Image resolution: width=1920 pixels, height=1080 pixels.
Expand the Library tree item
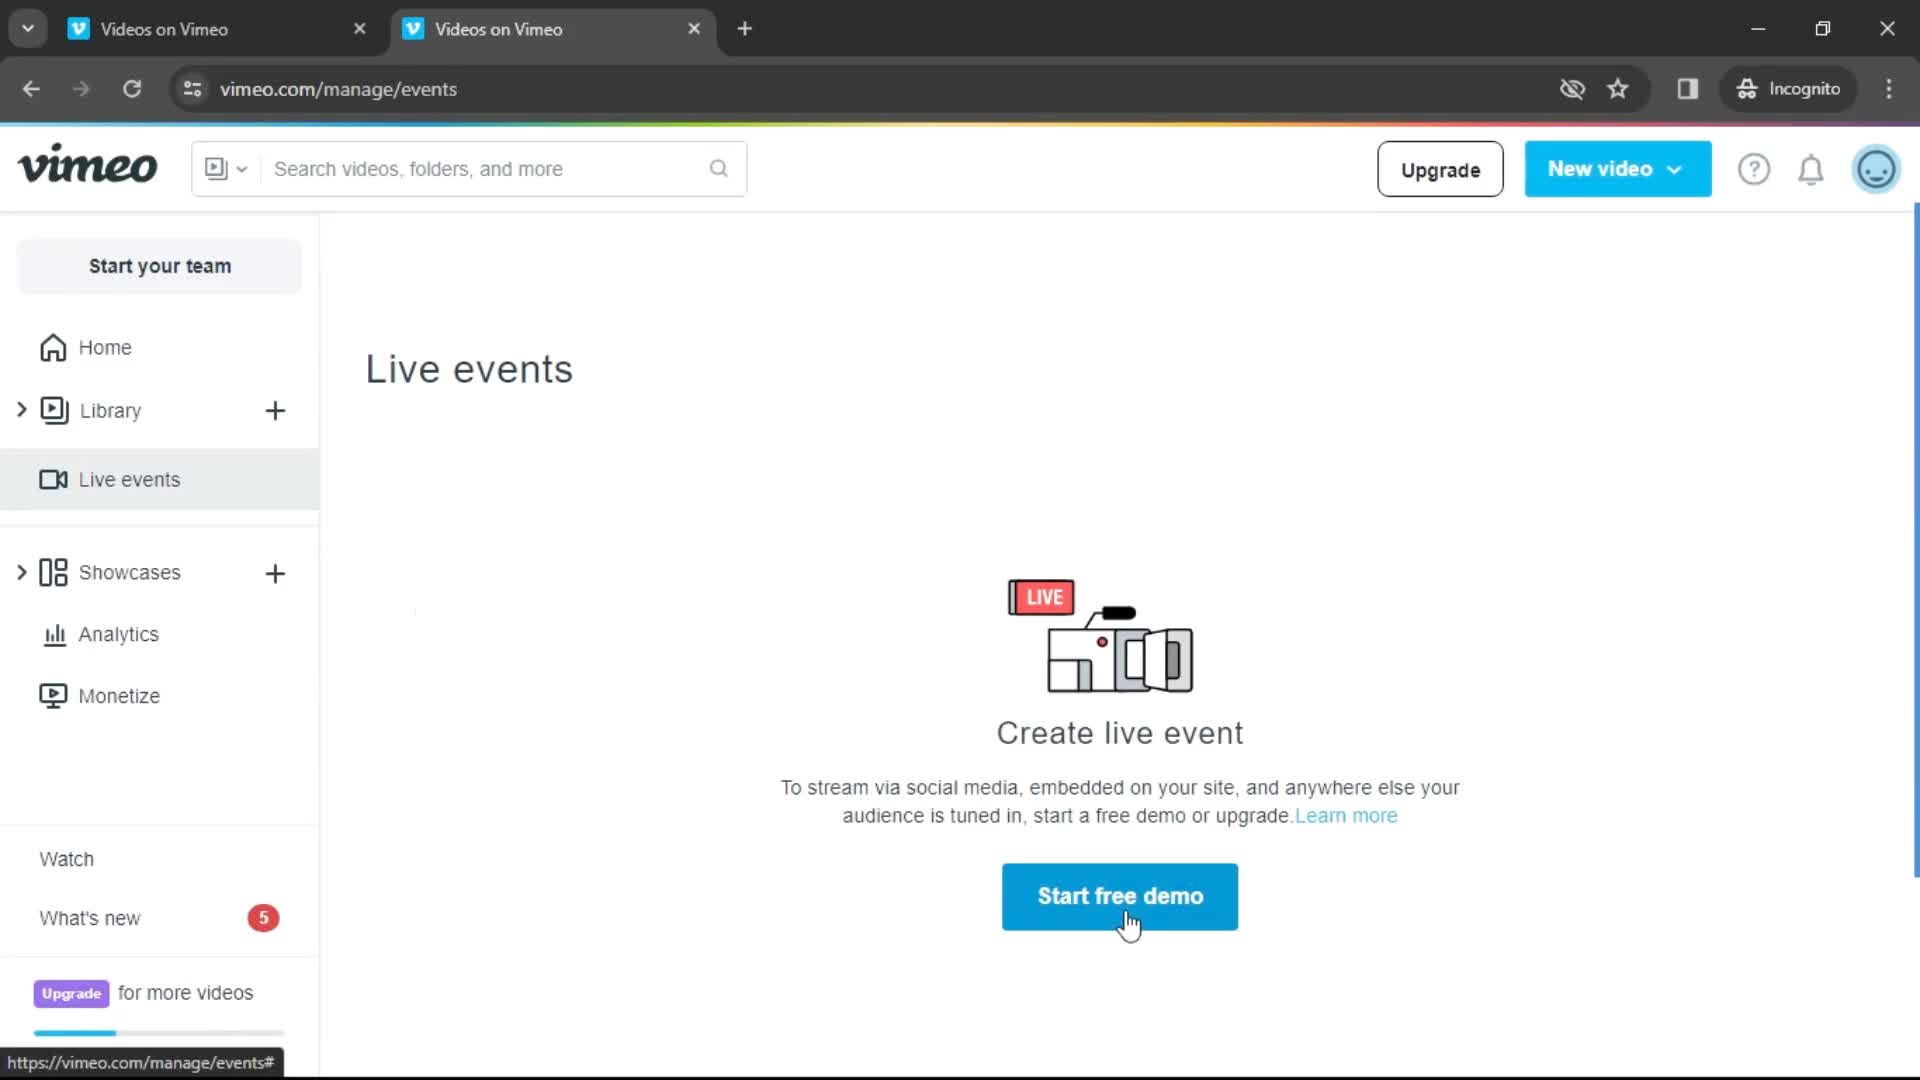click(21, 410)
